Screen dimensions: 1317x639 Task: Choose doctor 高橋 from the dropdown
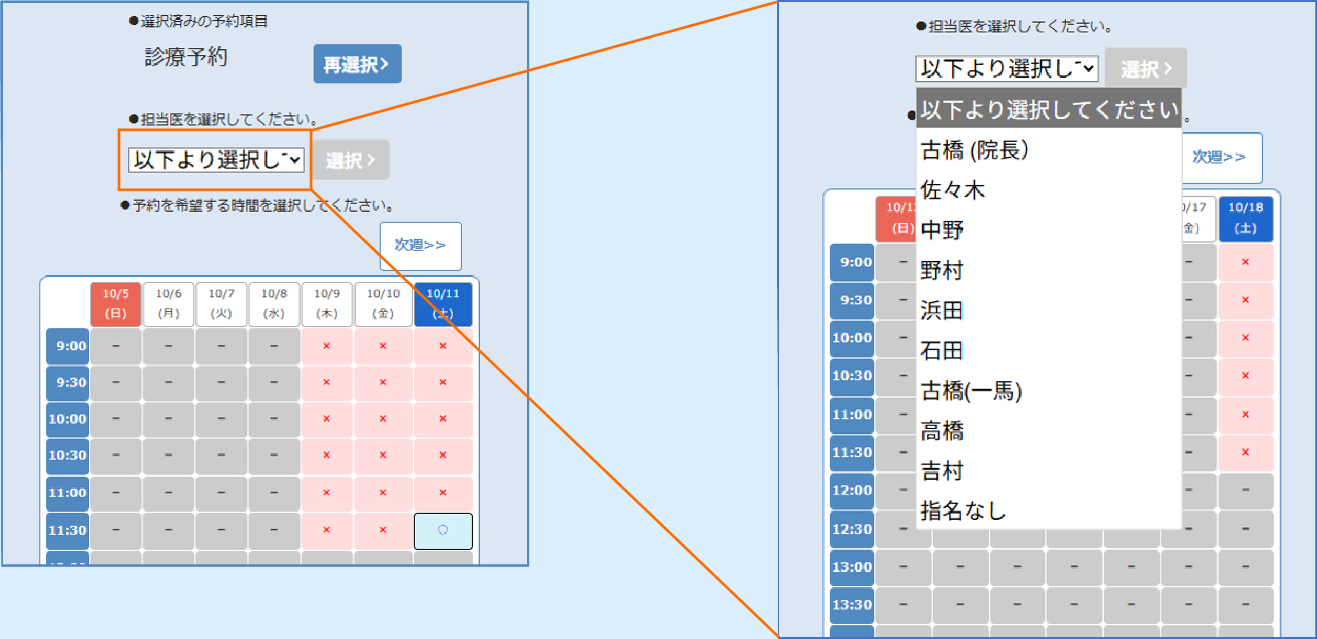pos(942,431)
